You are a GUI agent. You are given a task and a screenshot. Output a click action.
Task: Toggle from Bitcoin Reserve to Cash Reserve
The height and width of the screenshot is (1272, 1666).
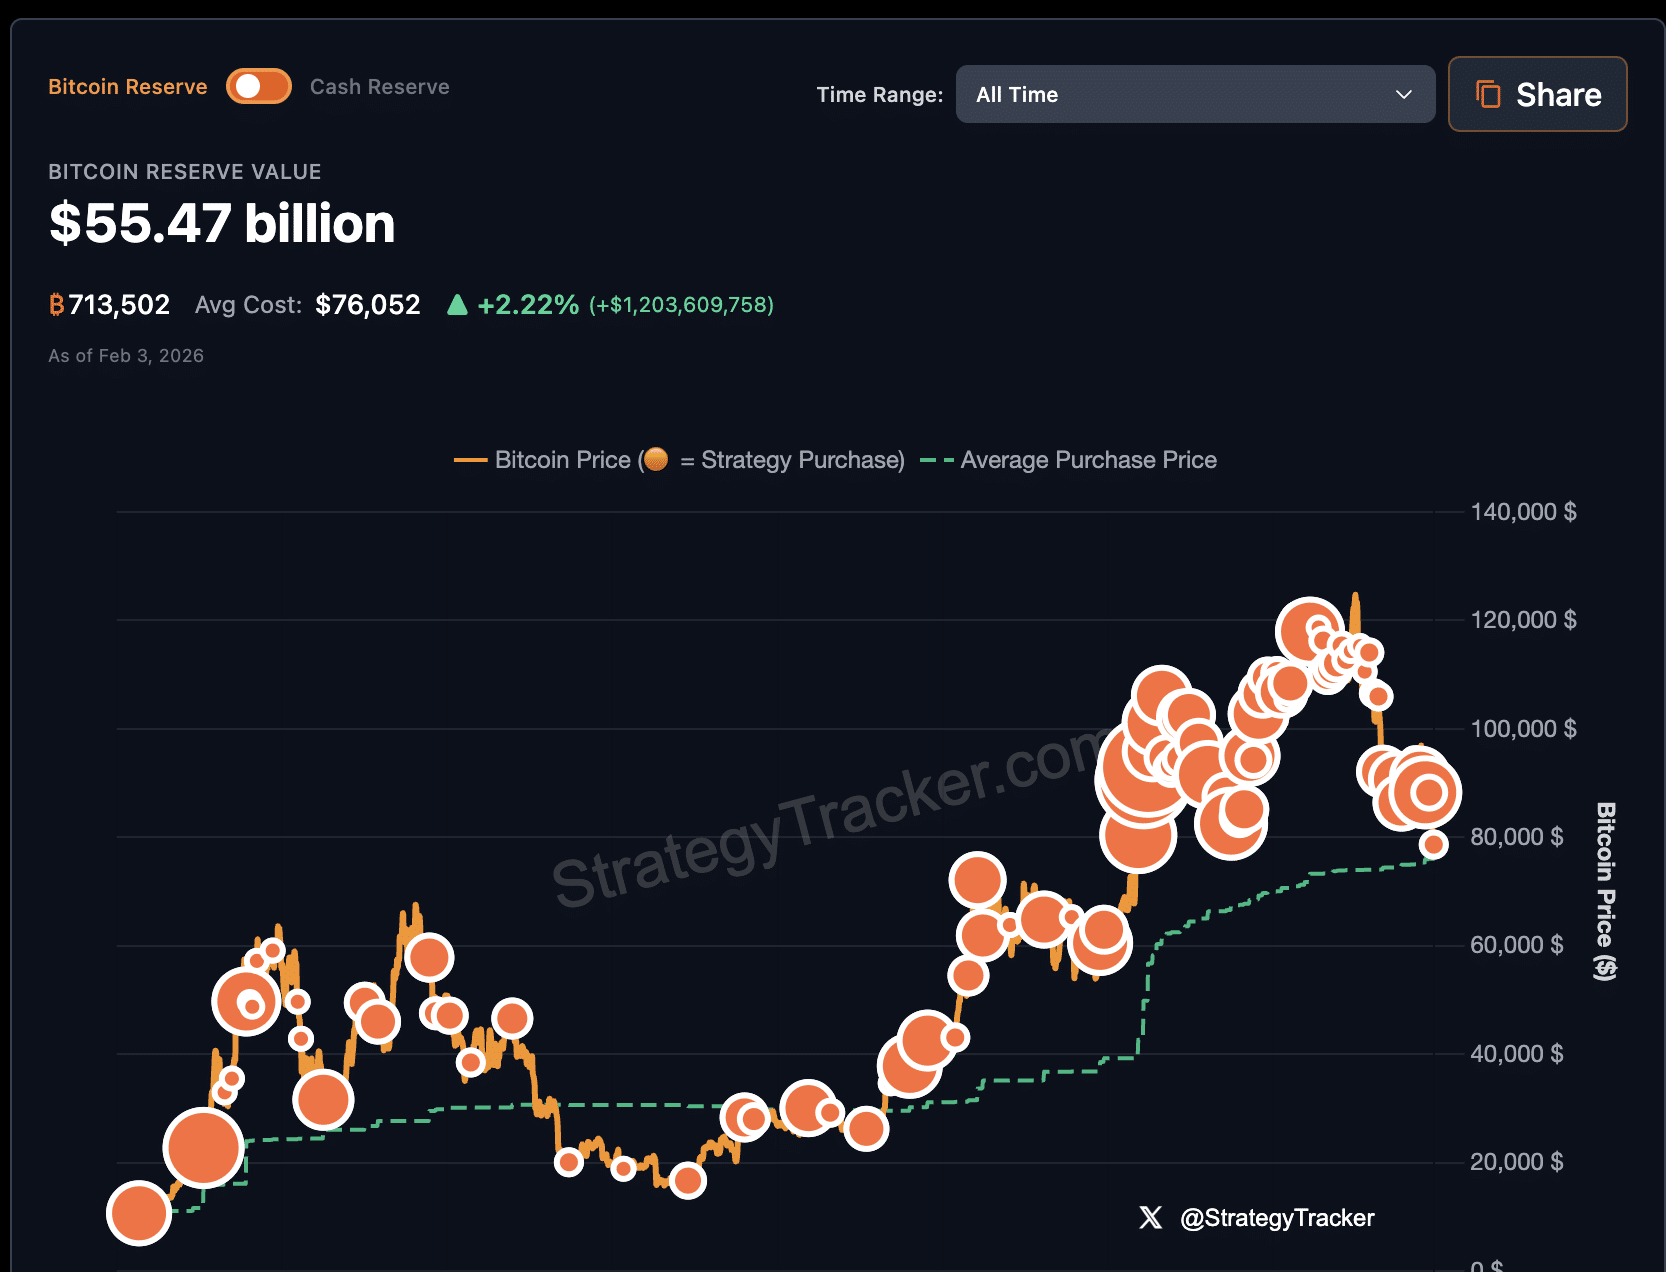(259, 86)
